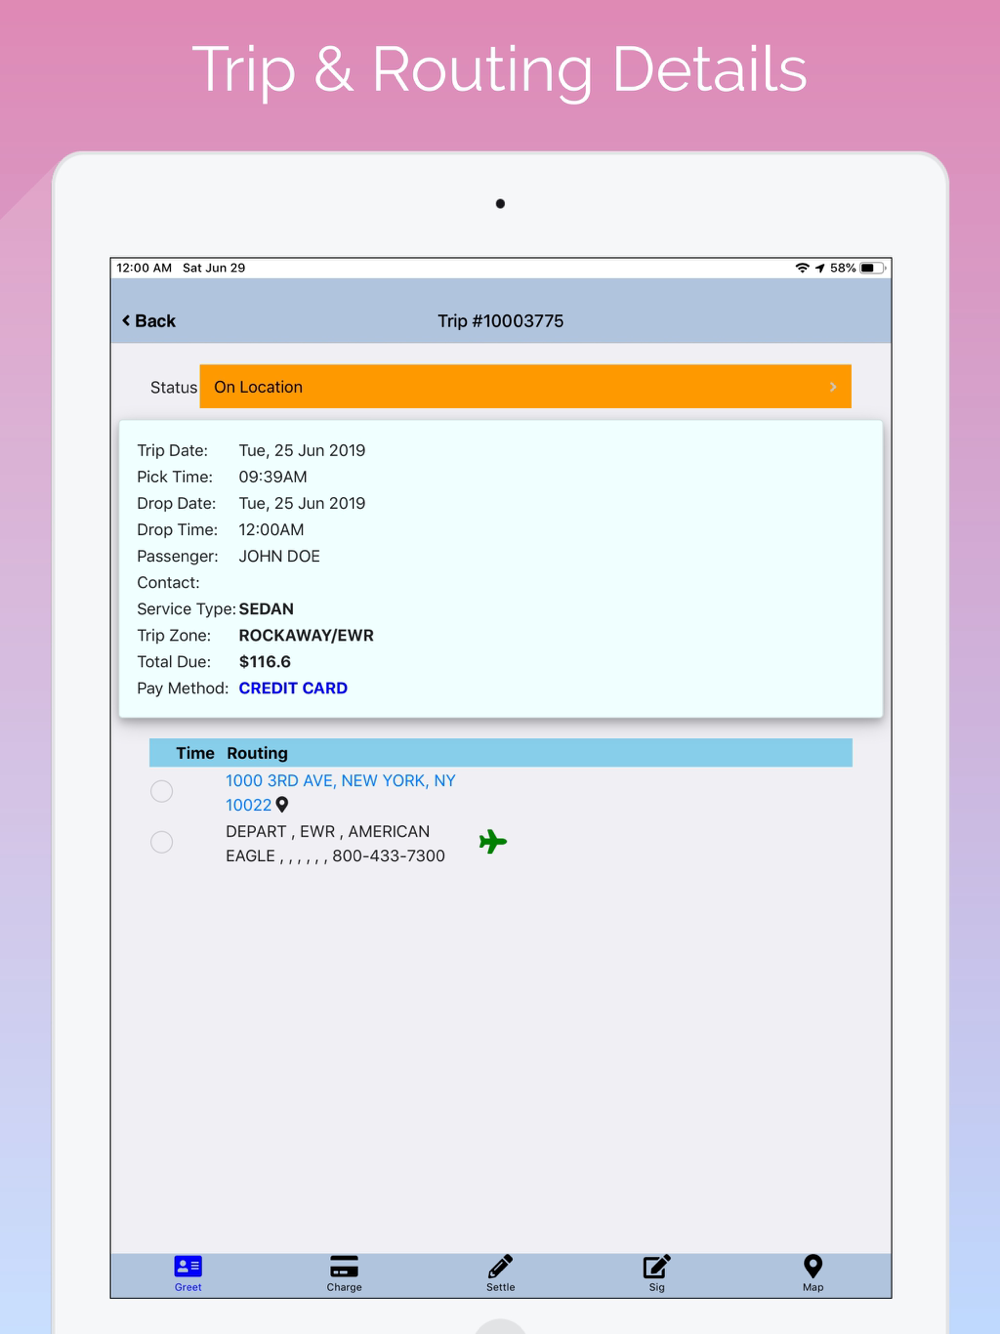Select the radio button for DEPART EWR stop

coord(162,843)
